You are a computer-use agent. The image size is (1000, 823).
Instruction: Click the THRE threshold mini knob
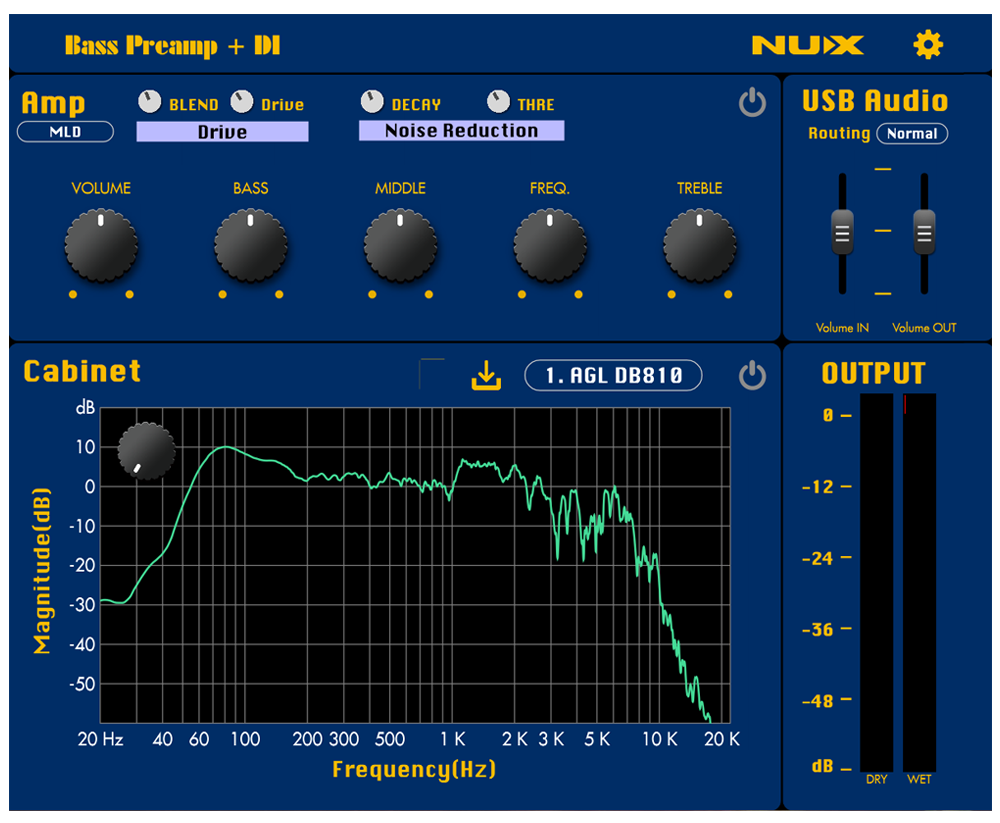498,102
